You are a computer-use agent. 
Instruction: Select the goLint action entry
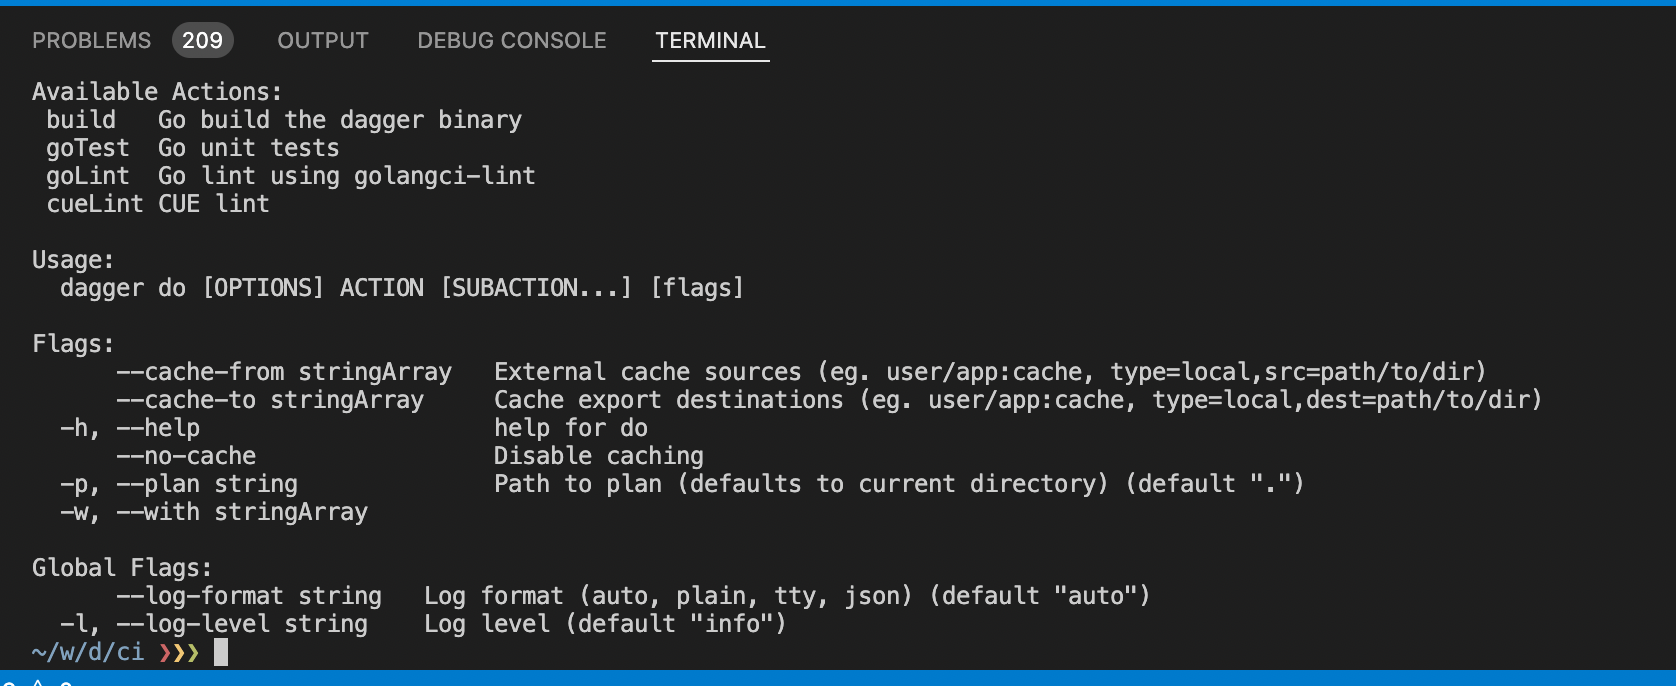[x=89, y=175]
